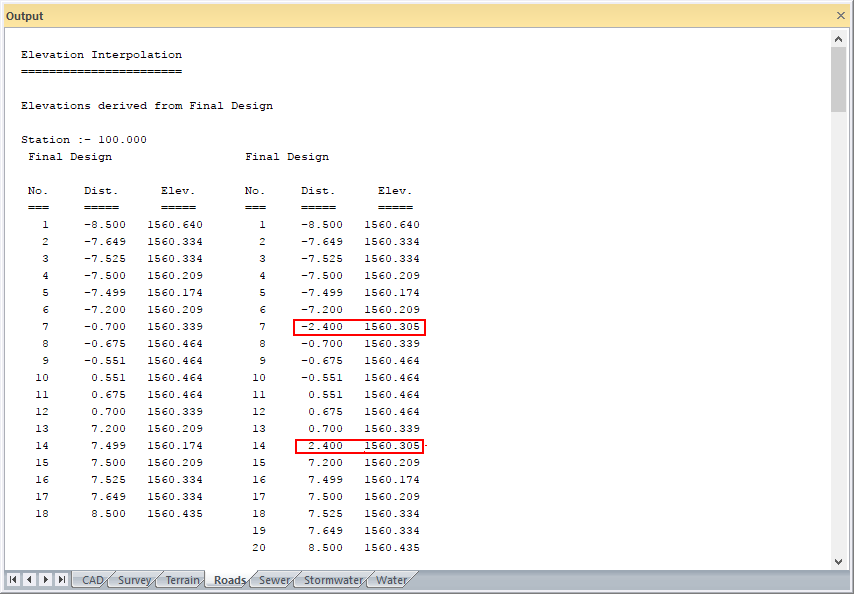Image resolution: width=854 pixels, height=594 pixels.
Task: Click the scroll up arrow
Action: tap(838, 38)
